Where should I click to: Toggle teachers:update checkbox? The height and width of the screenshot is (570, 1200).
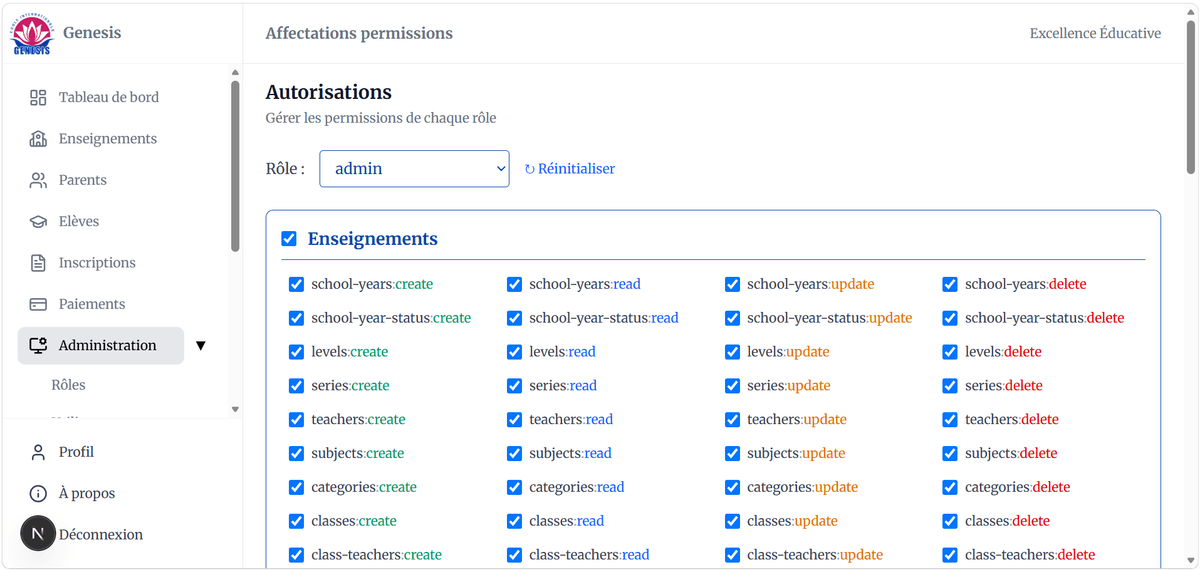point(732,420)
